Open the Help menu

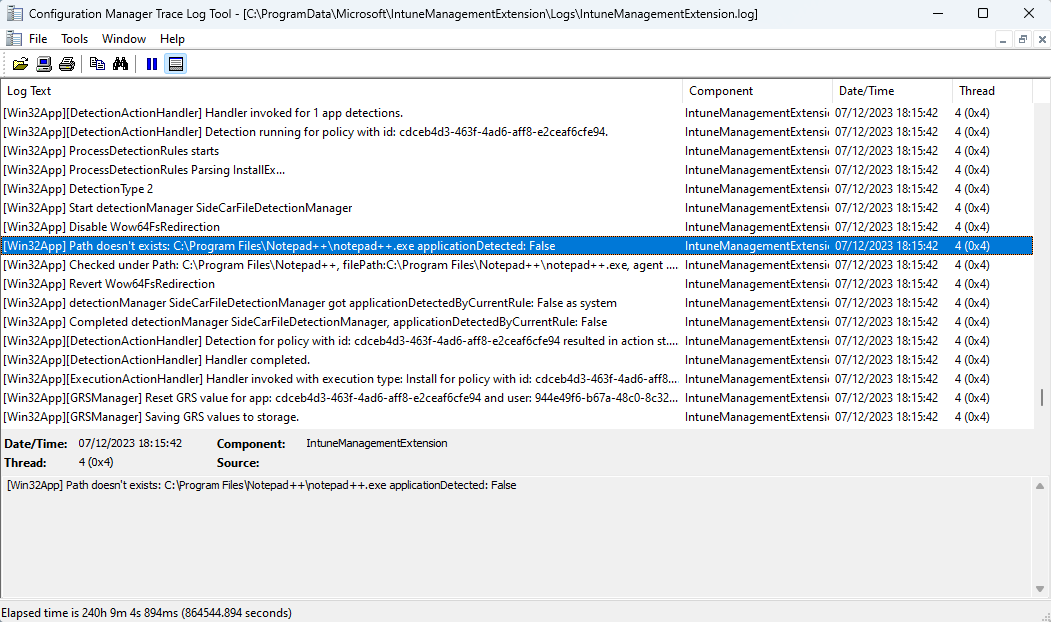click(x=172, y=38)
